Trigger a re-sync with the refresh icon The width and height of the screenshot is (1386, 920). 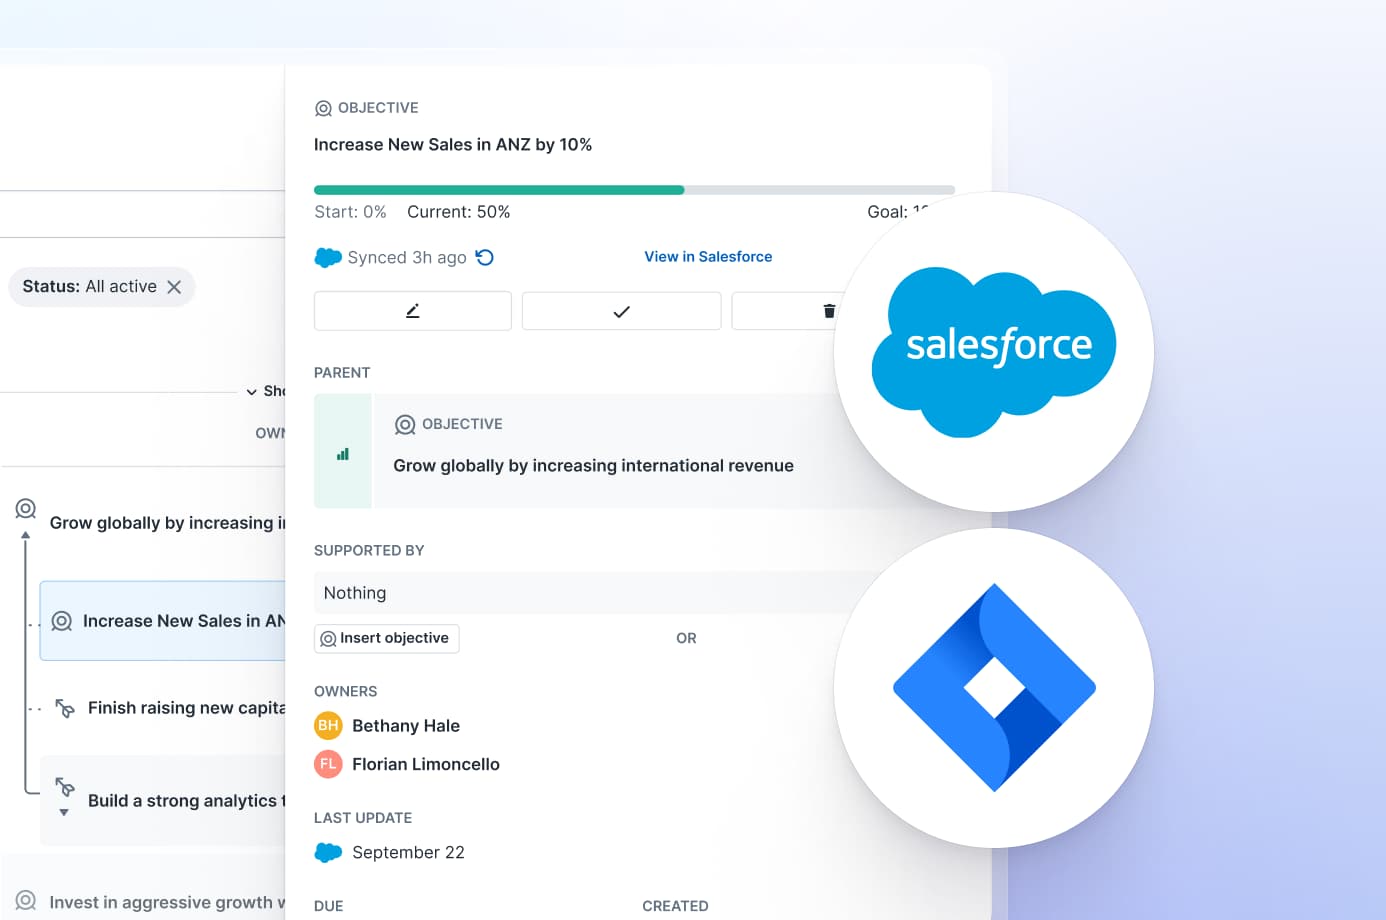point(485,257)
